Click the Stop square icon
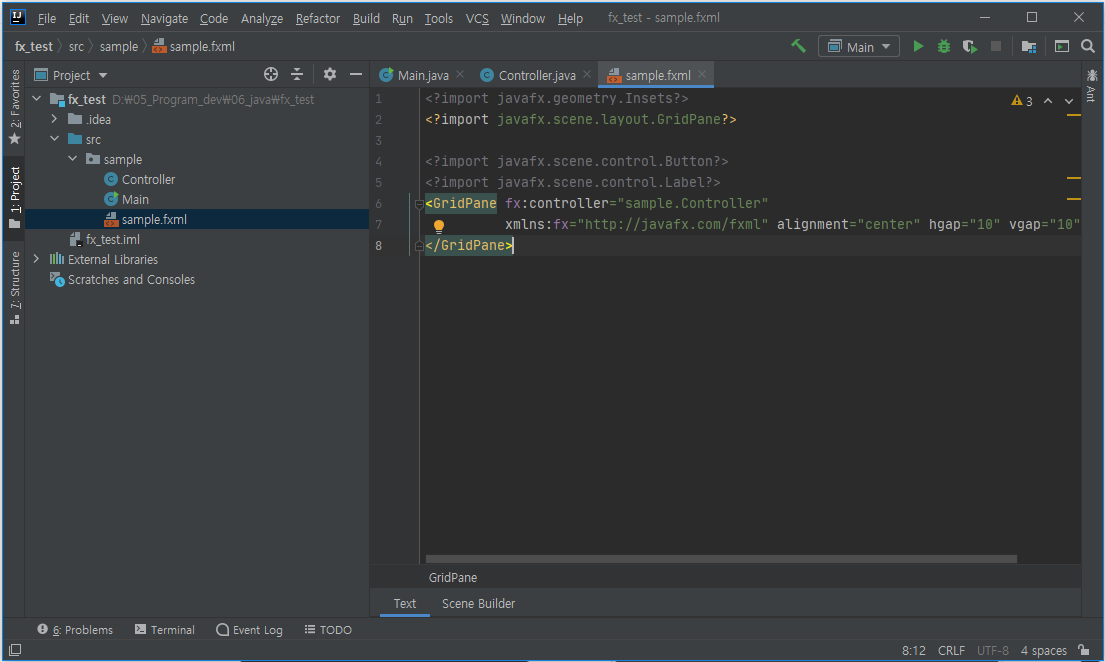The width and height of the screenshot is (1105, 662). point(996,47)
